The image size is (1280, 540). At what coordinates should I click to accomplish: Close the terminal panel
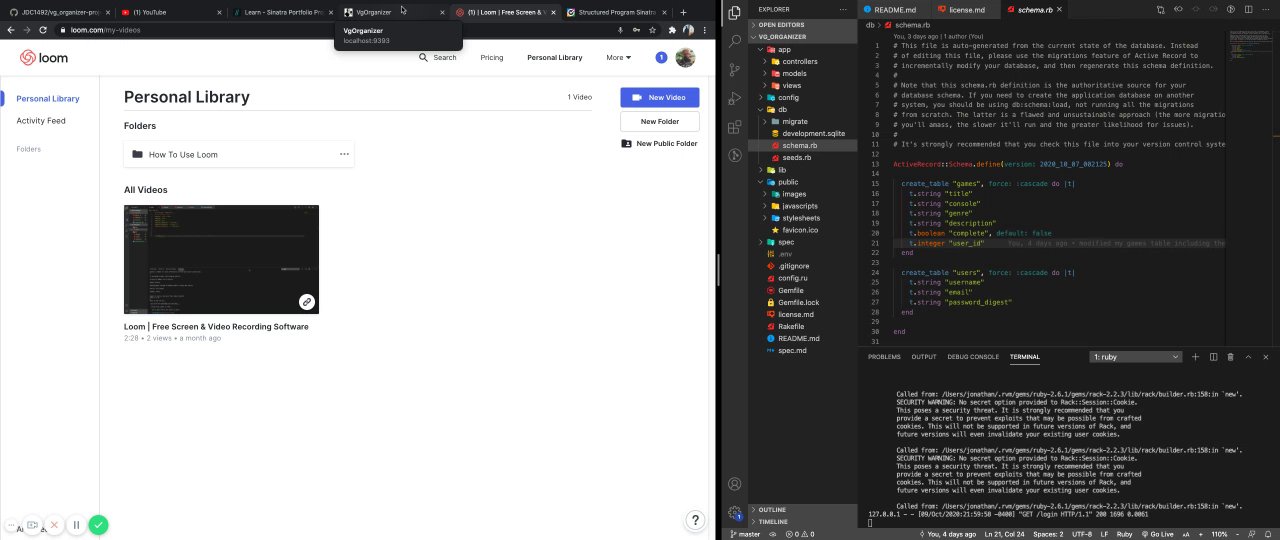click(x=1266, y=357)
